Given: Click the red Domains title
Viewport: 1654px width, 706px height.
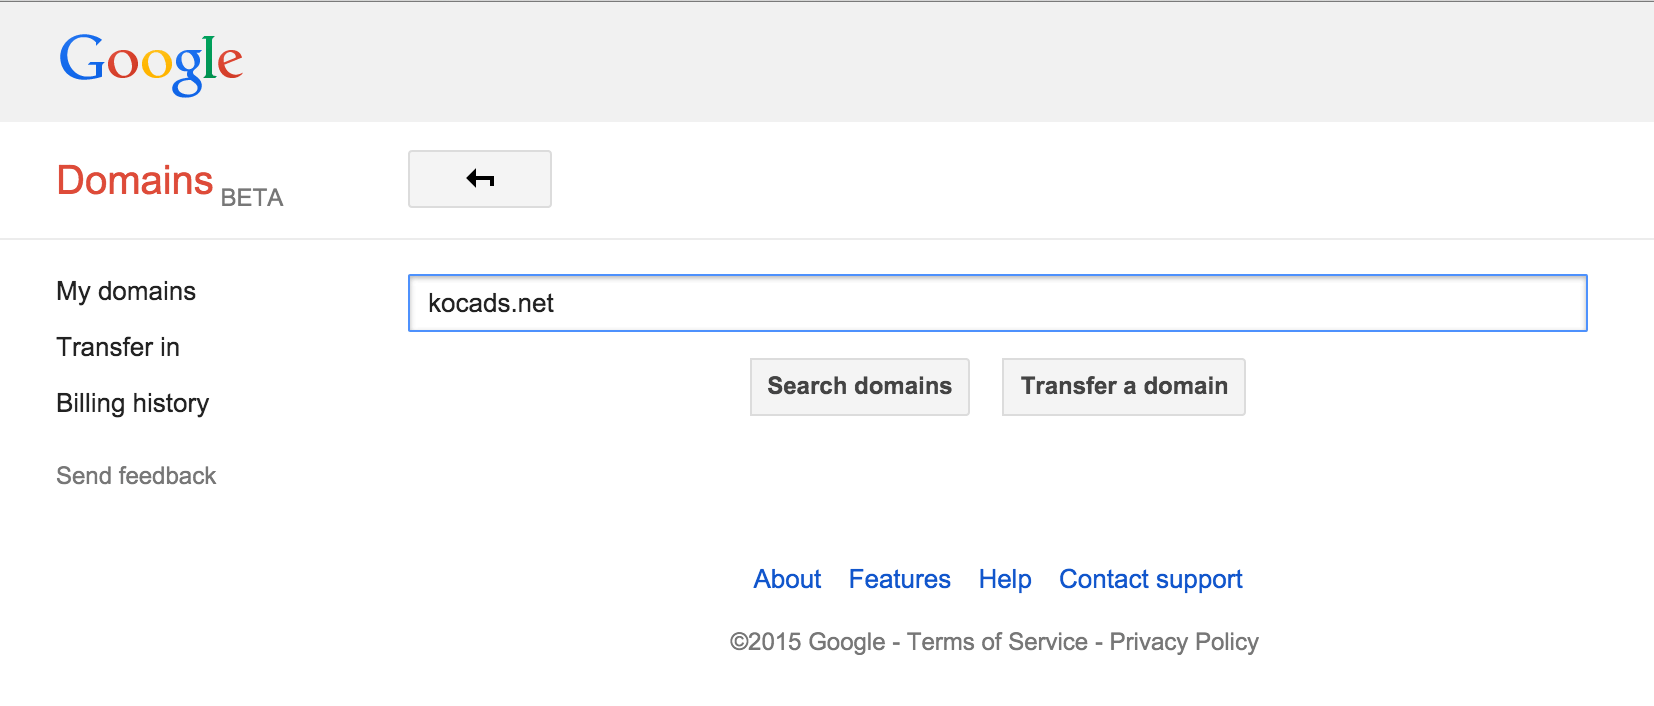Looking at the screenshot, I should [135, 180].
